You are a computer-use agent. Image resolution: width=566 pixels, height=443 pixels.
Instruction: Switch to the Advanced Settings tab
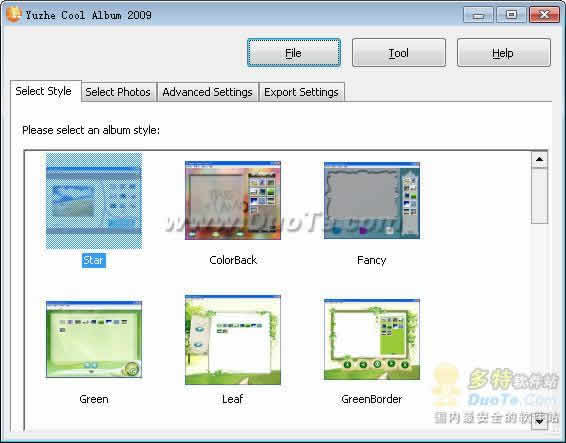208,92
